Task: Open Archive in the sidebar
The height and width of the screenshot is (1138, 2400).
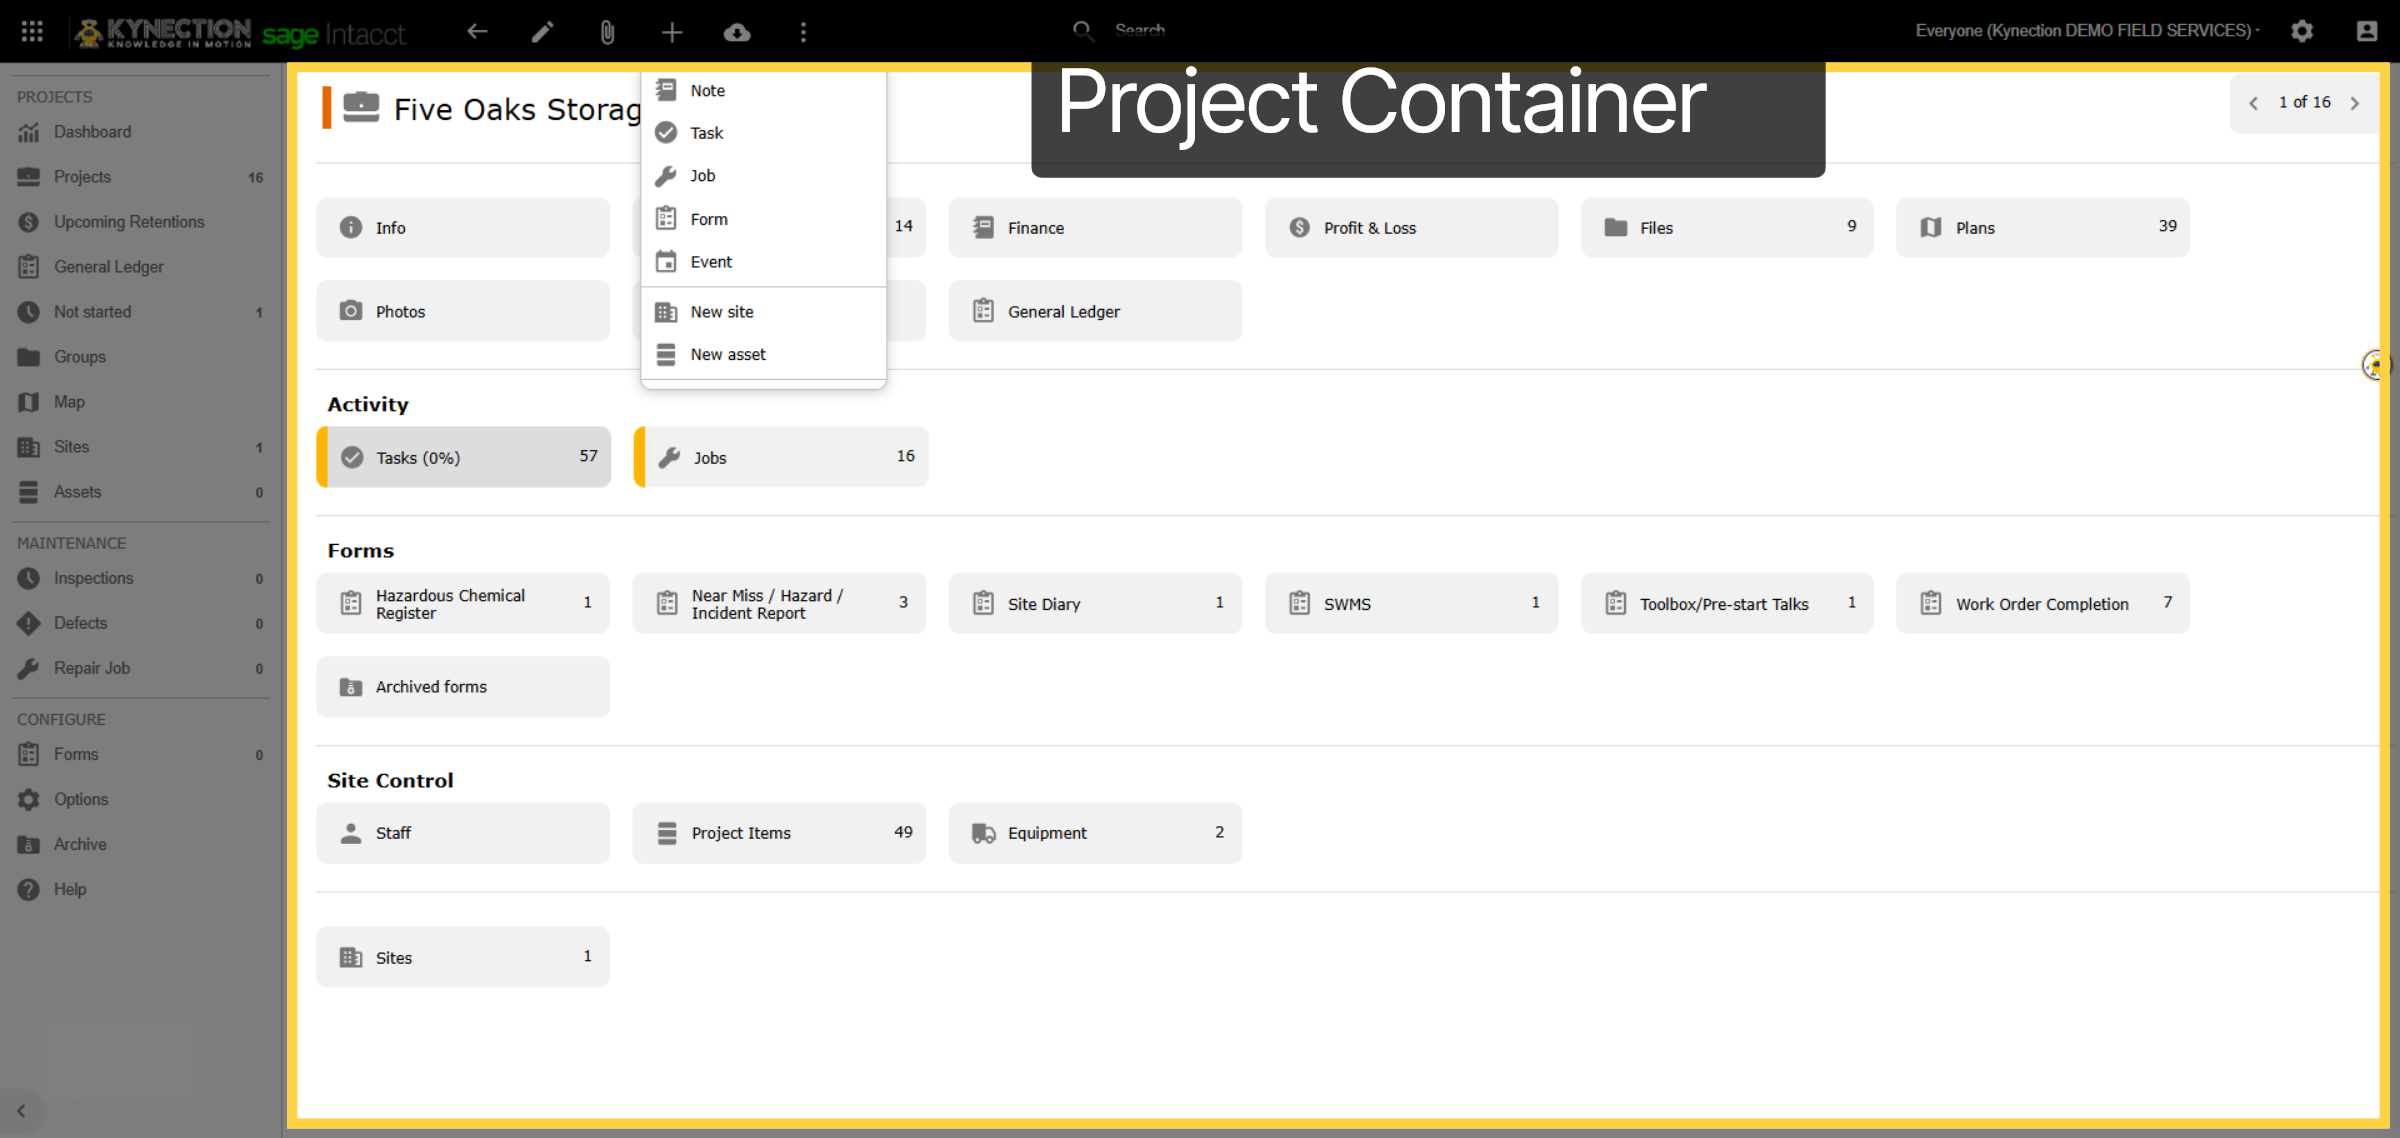Action: pyautogui.click(x=141, y=844)
